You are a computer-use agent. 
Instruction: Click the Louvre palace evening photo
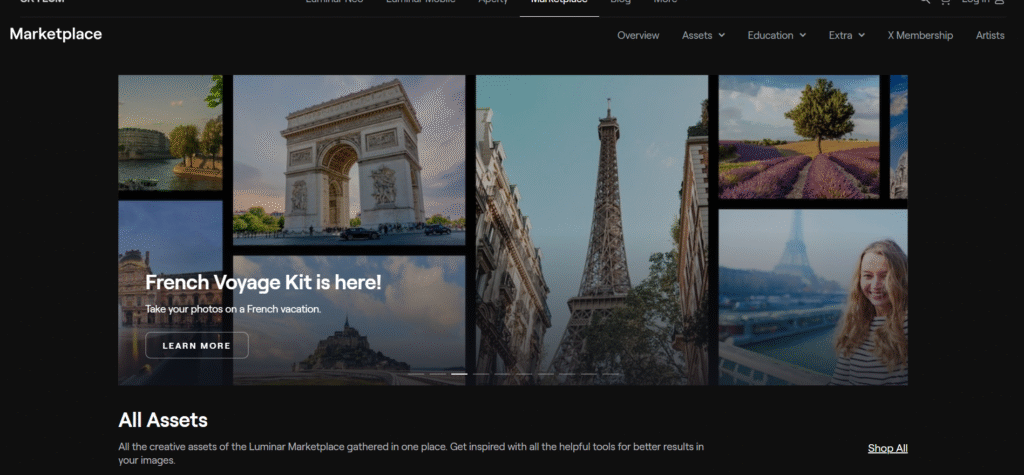coord(170,293)
